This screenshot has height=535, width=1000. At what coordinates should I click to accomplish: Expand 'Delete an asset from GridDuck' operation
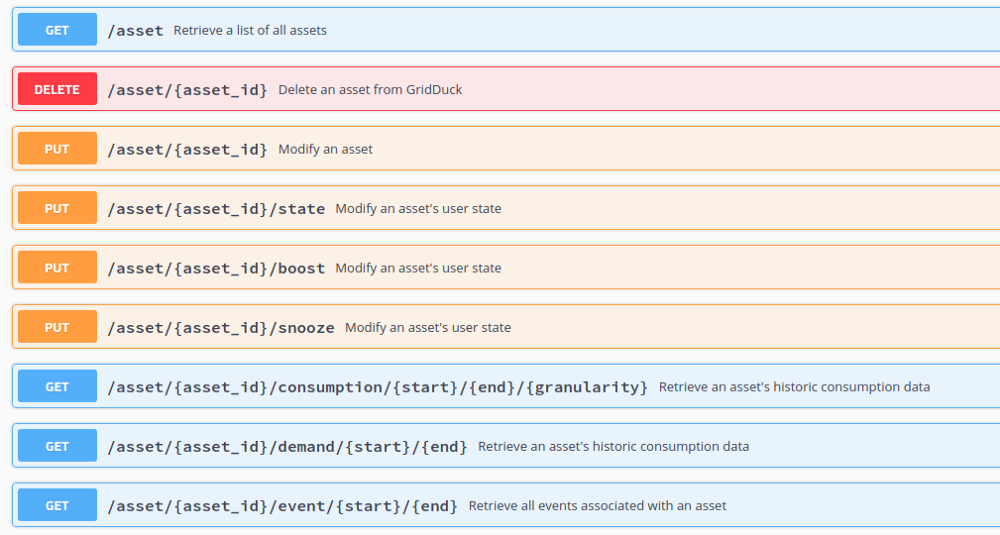(x=370, y=89)
